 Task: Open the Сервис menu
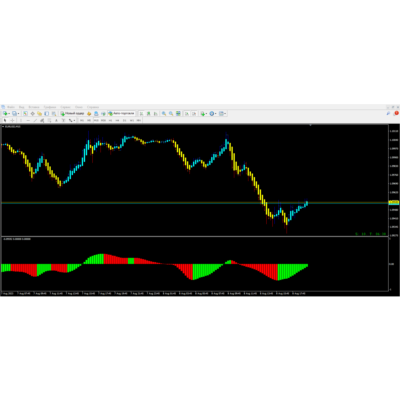(x=65, y=107)
